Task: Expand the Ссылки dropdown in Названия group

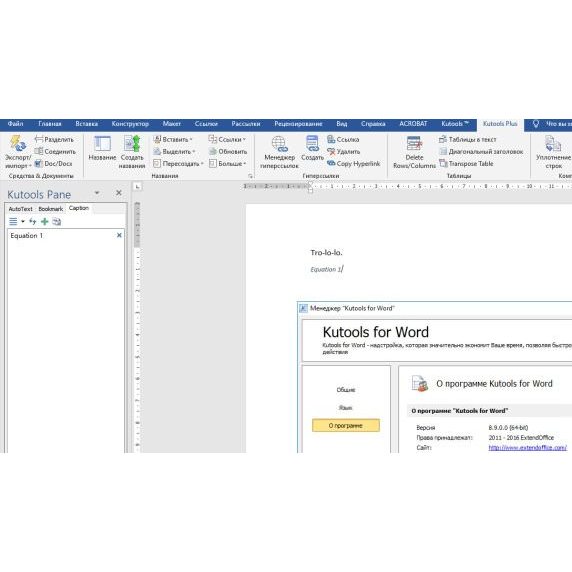Action: [244, 139]
